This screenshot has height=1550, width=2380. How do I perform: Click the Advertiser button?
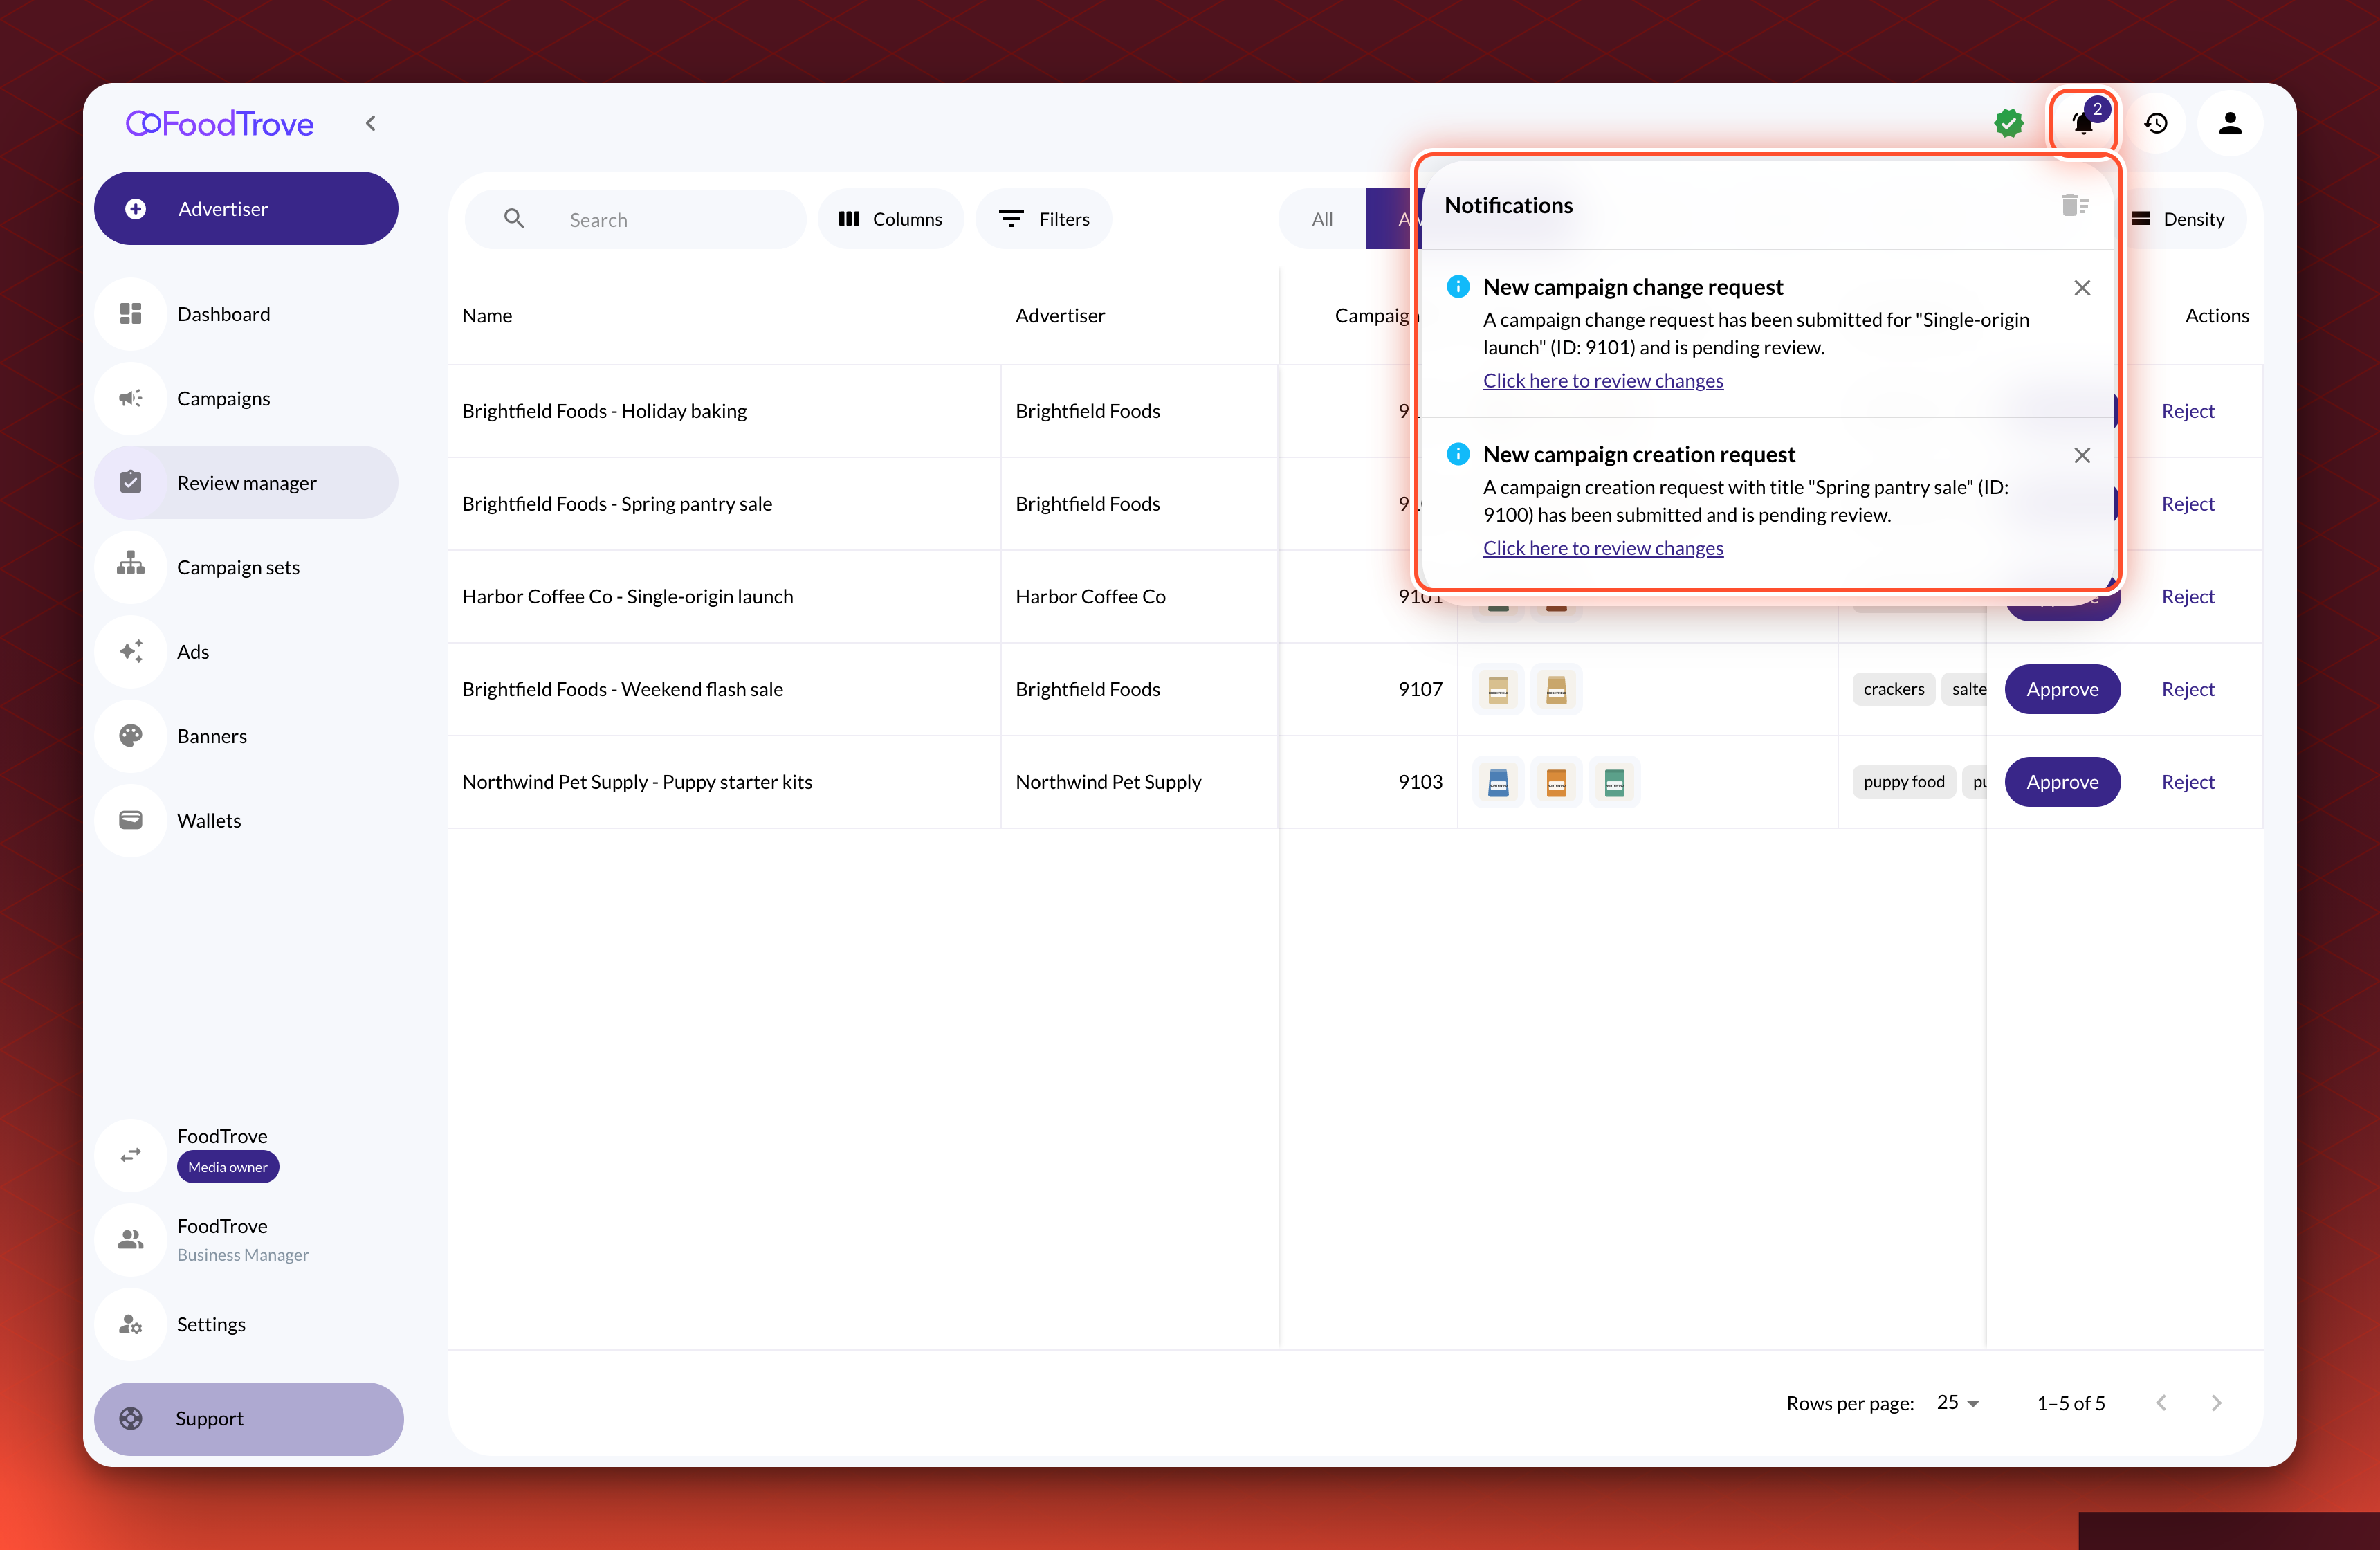[x=246, y=208]
